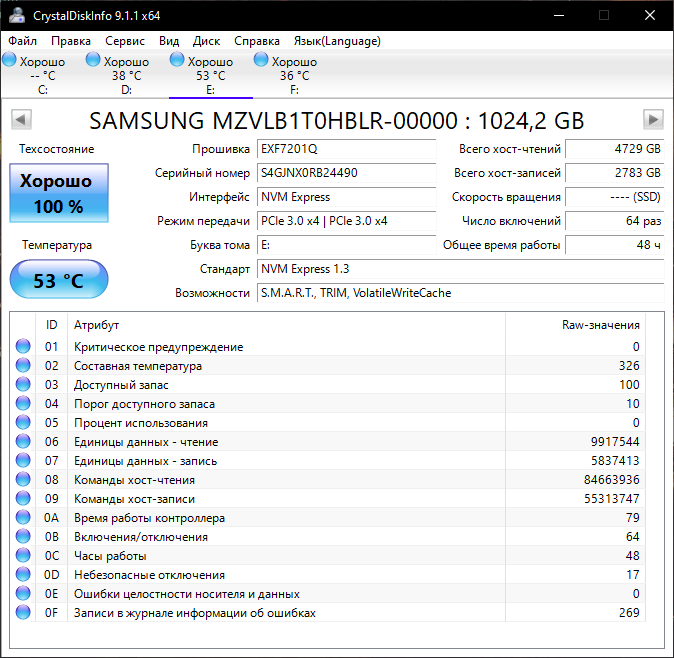Screen dimensions: 674x658
Task: Click rotation rate value ---- (SSD)
Action: [x=615, y=197]
